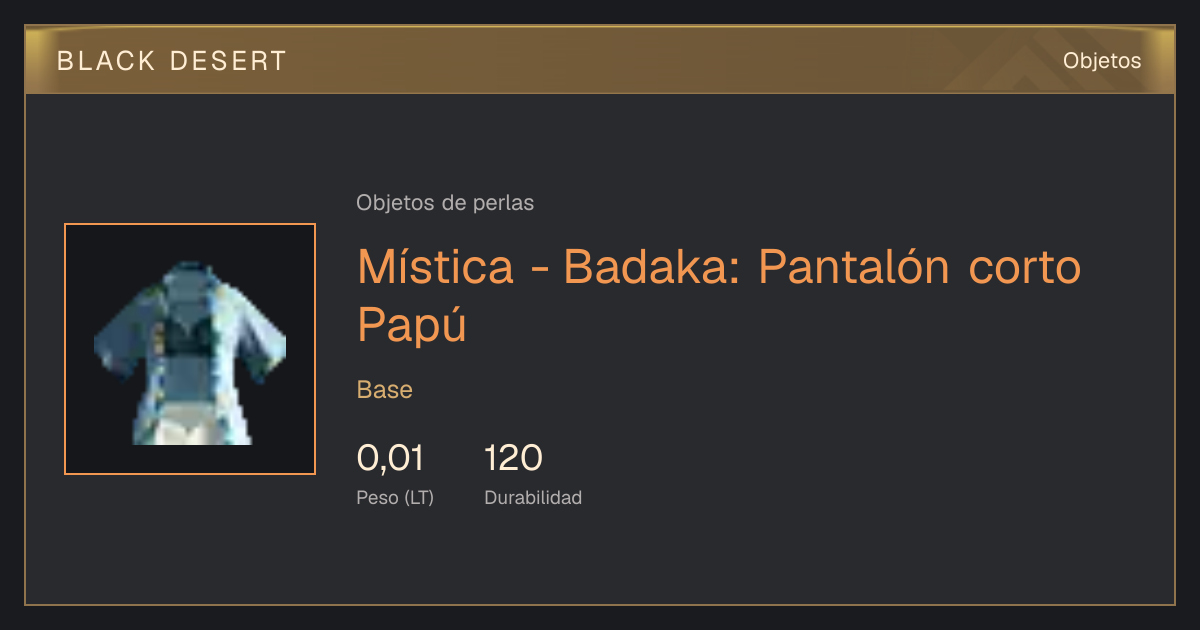
Task: Click the blue jacket's left sleeve in icon
Action: (x=115, y=335)
